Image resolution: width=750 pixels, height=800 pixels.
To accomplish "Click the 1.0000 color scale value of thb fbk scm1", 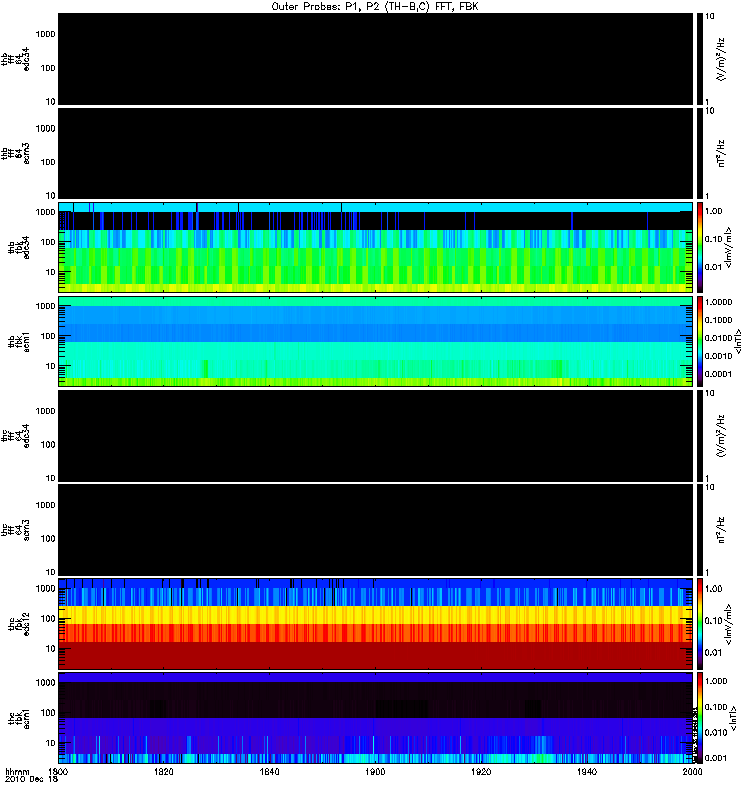I will (x=718, y=303).
